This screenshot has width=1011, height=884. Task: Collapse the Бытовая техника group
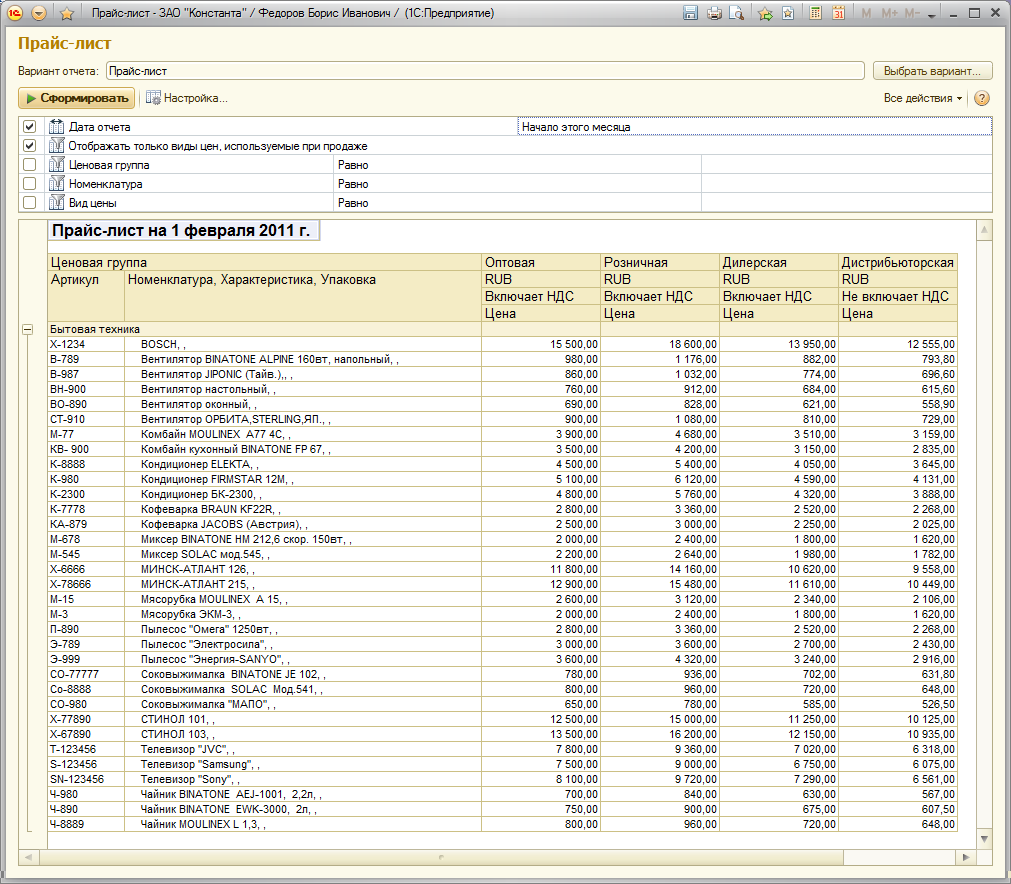pos(28,329)
